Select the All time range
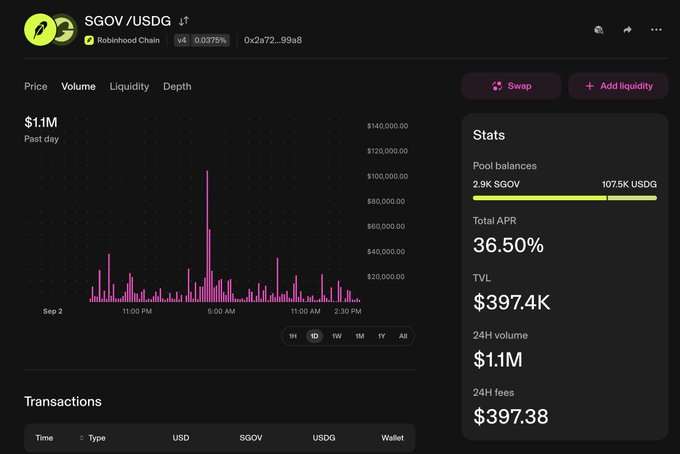The image size is (680, 454). point(403,336)
